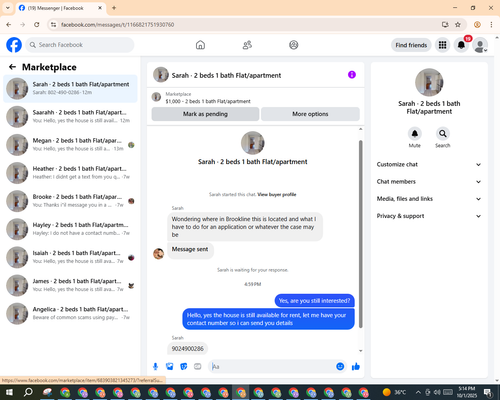Image resolution: width=500 pixels, height=400 pixels.
Task: Attach a file using the photo icon
Action: [170, 367]
